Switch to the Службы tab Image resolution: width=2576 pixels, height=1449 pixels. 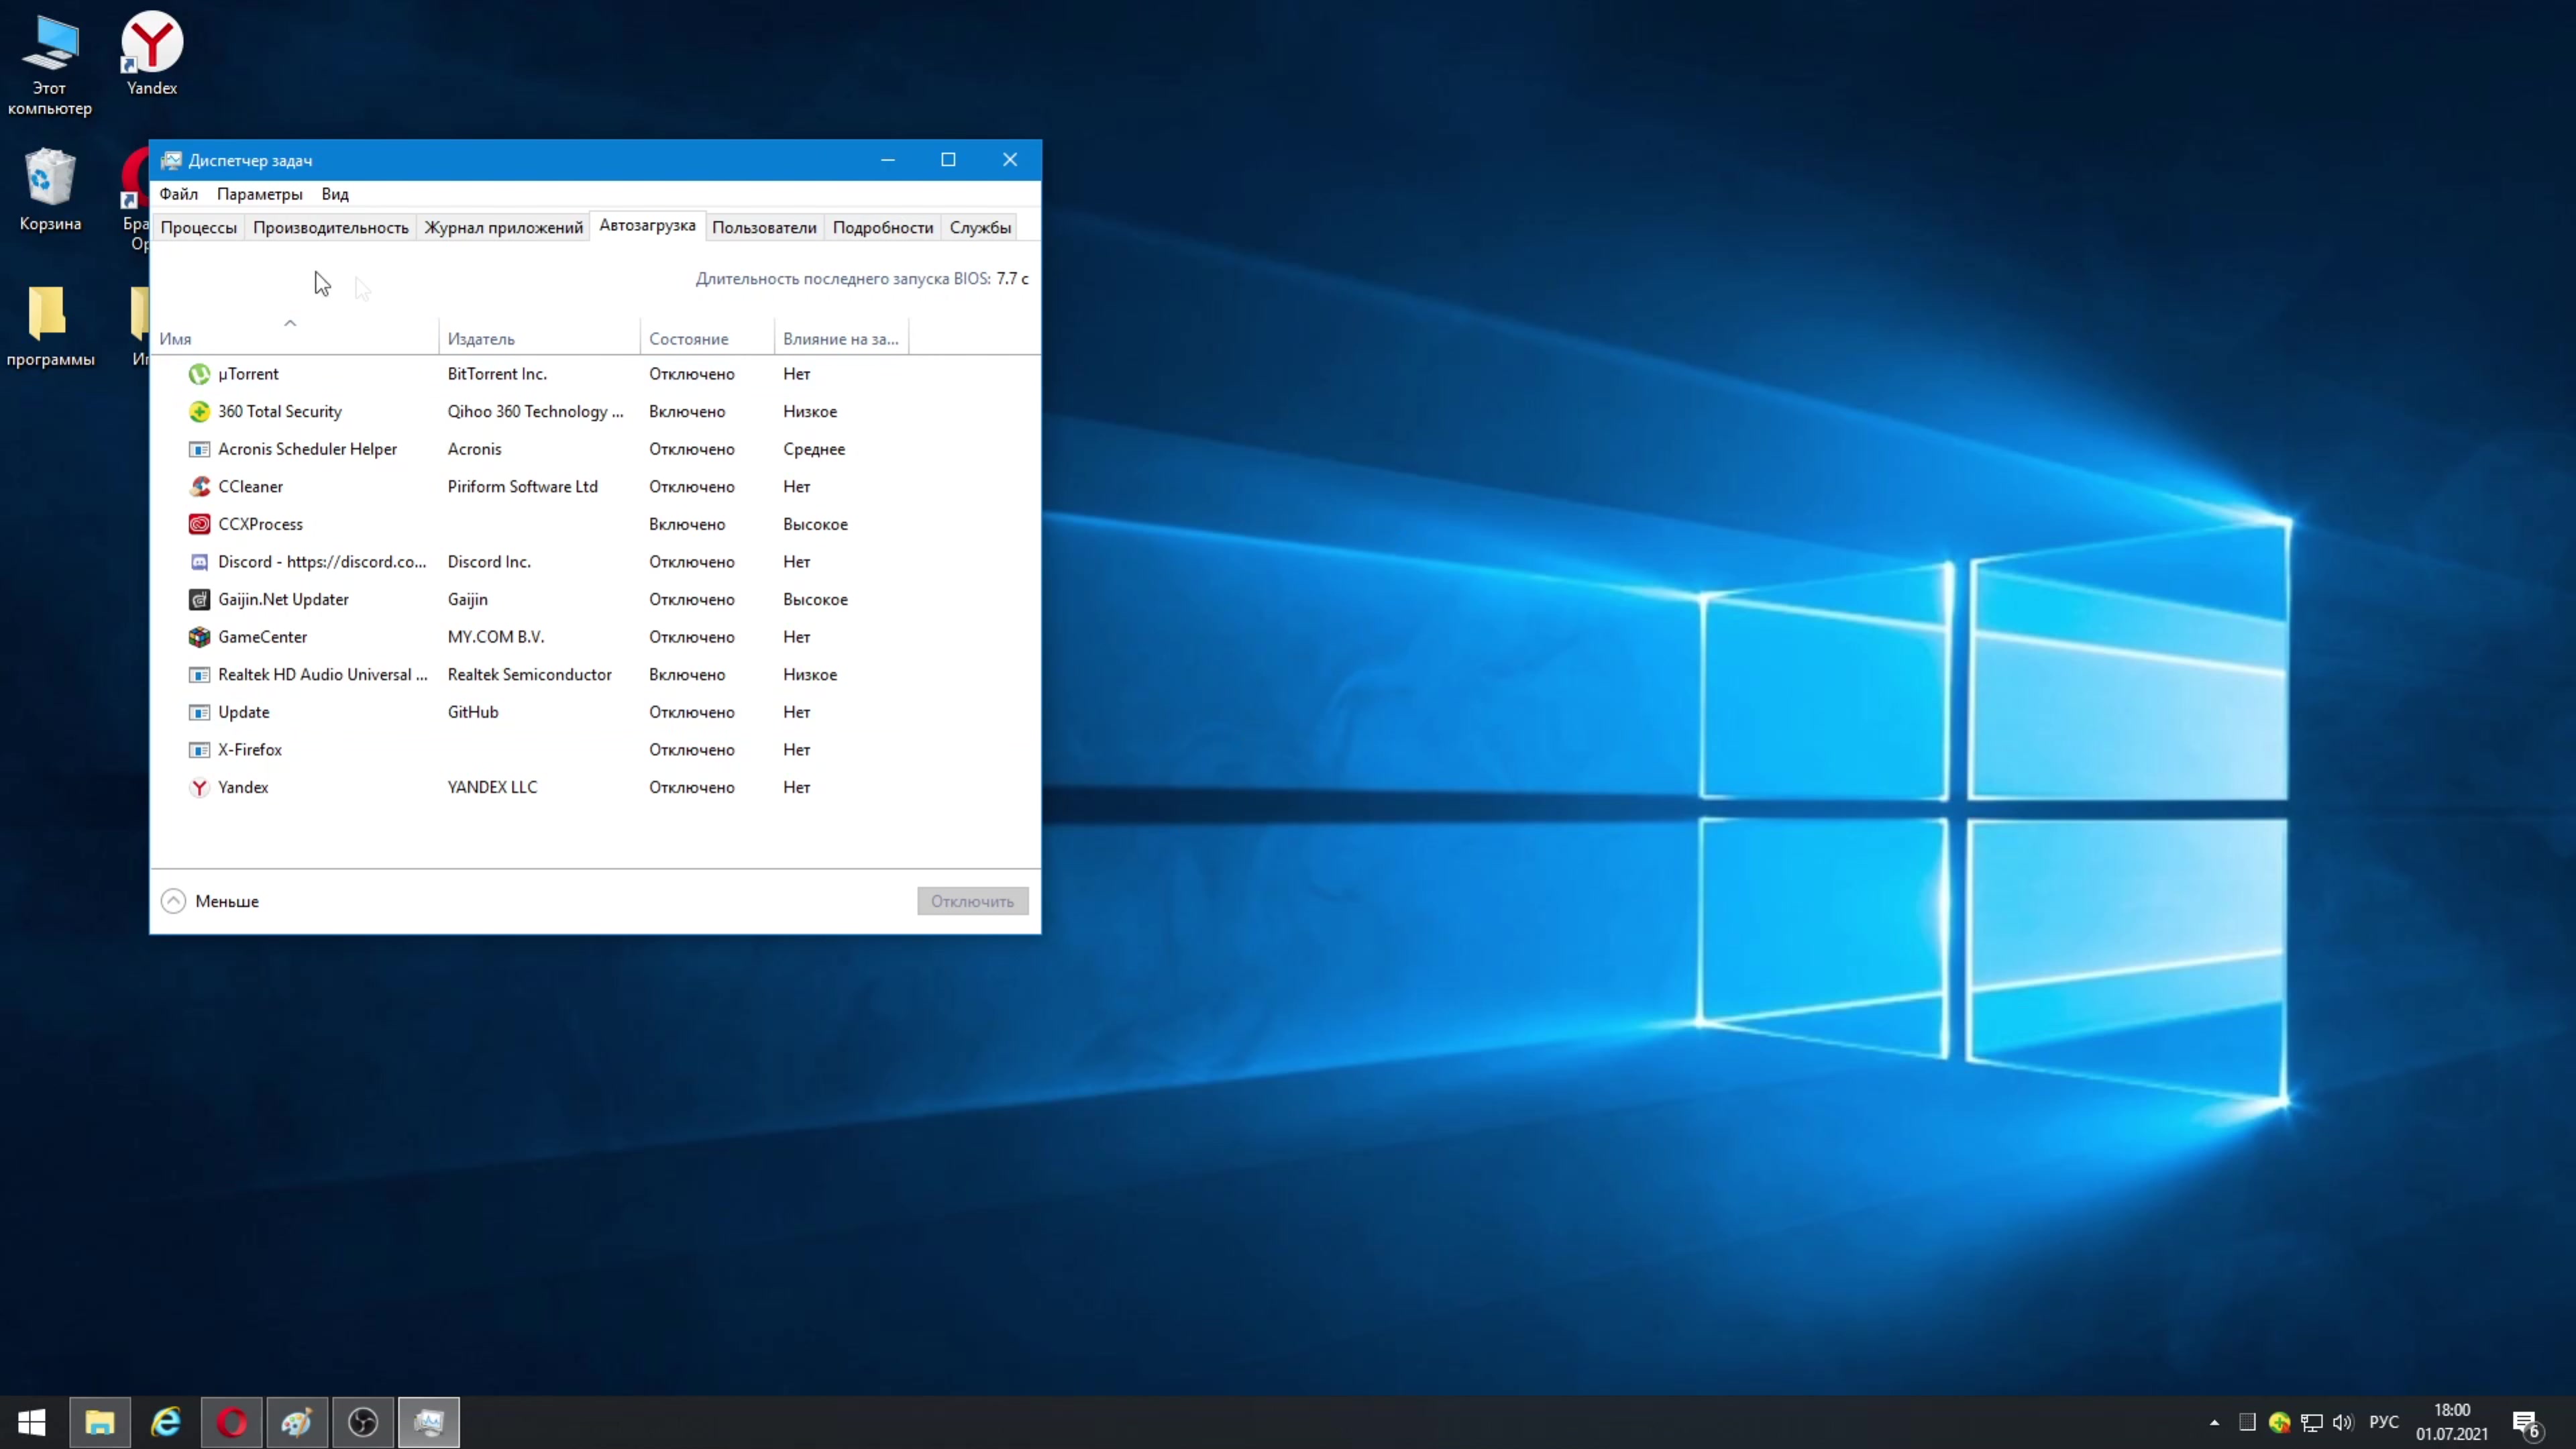[980, 227]
